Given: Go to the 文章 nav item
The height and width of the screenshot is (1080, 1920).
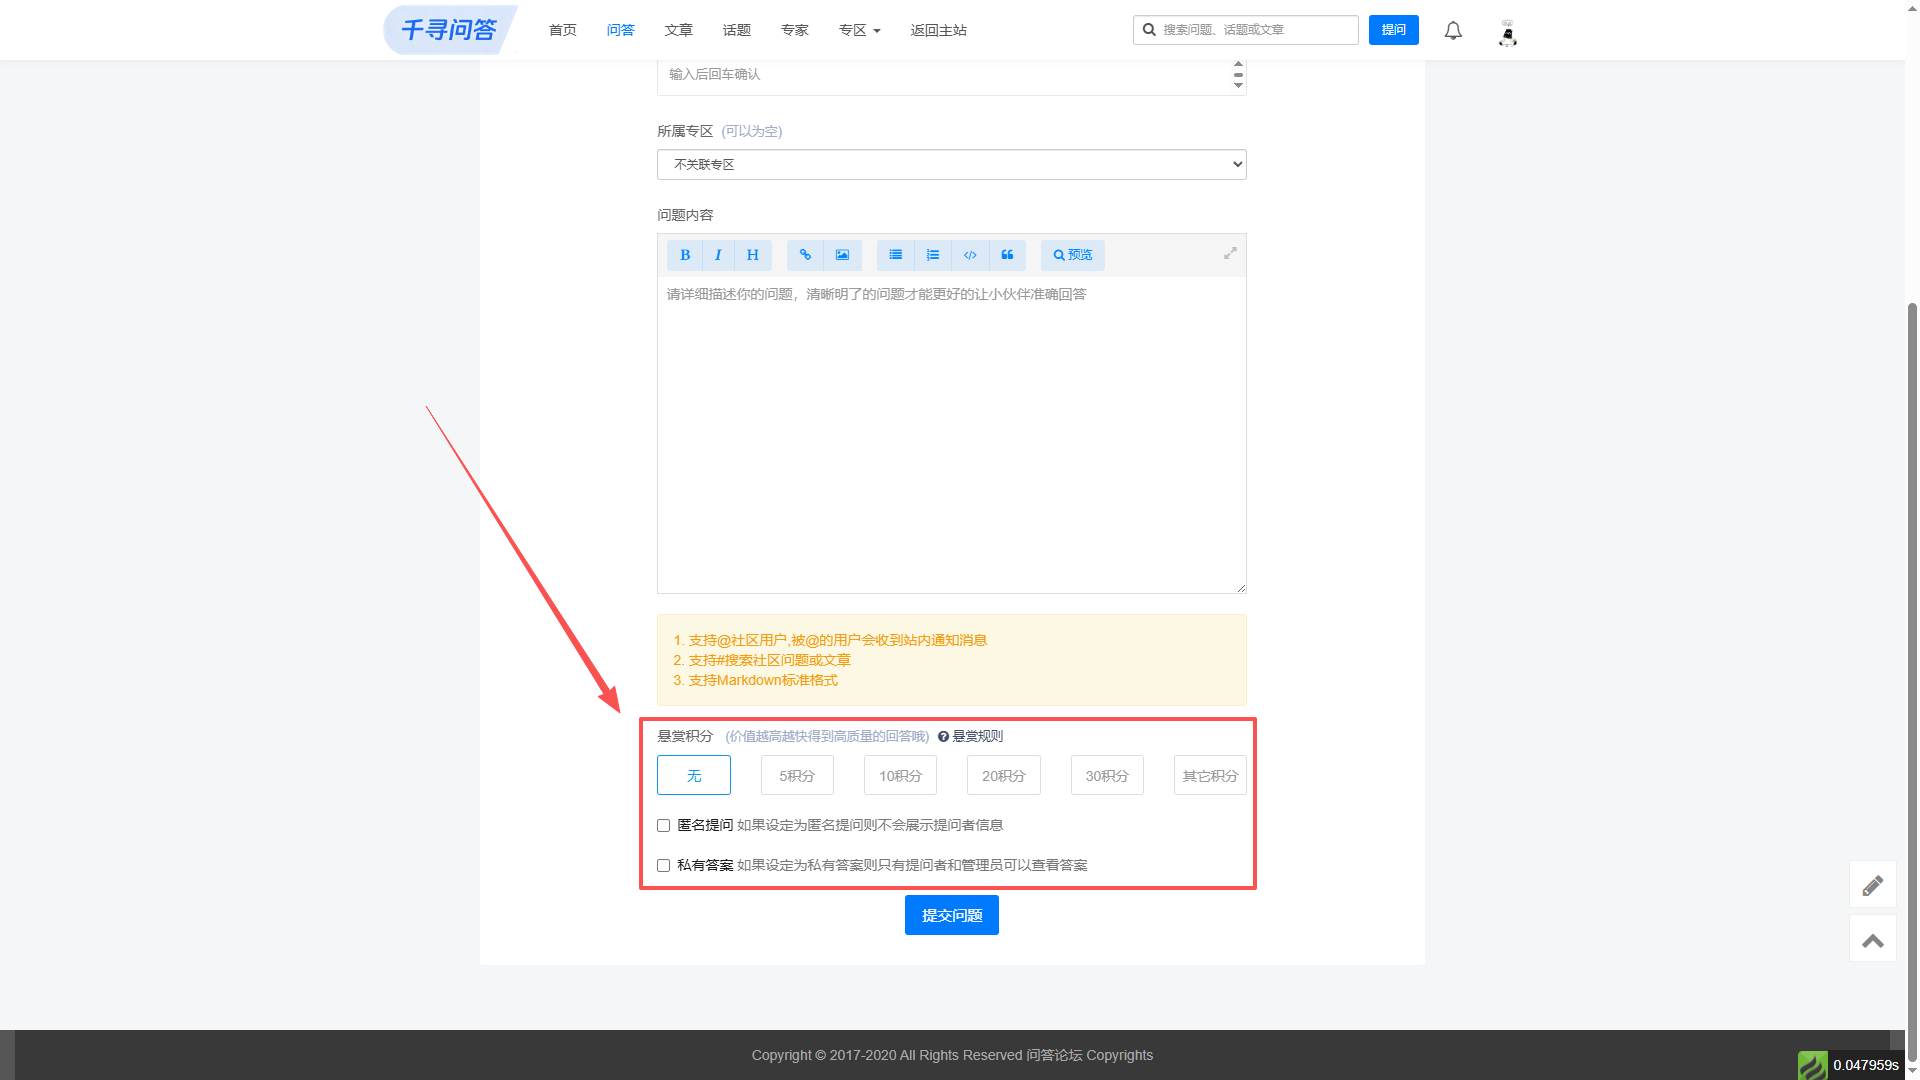Looking at the screenshot, I should [x=678, y=30].
